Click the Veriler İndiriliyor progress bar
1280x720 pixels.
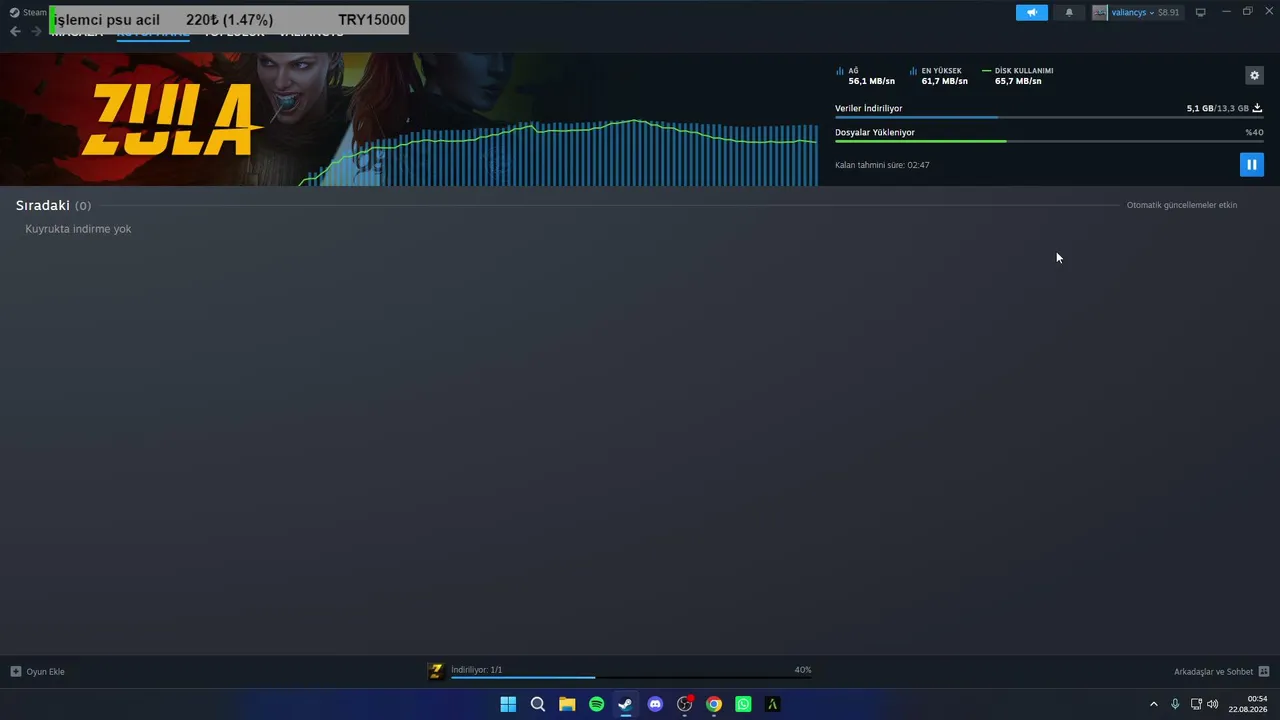point(1049,118)
